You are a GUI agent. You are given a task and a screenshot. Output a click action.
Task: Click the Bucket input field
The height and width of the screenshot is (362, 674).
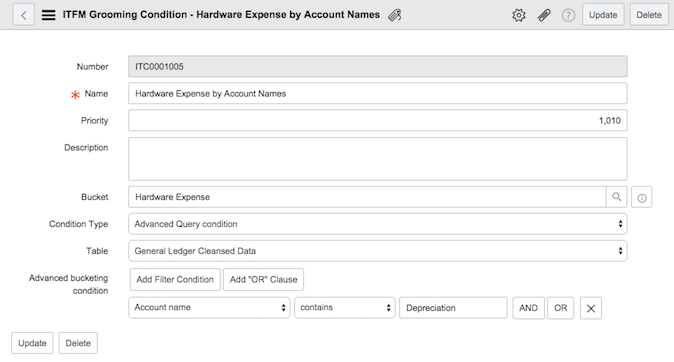click(x=367, y=197)
